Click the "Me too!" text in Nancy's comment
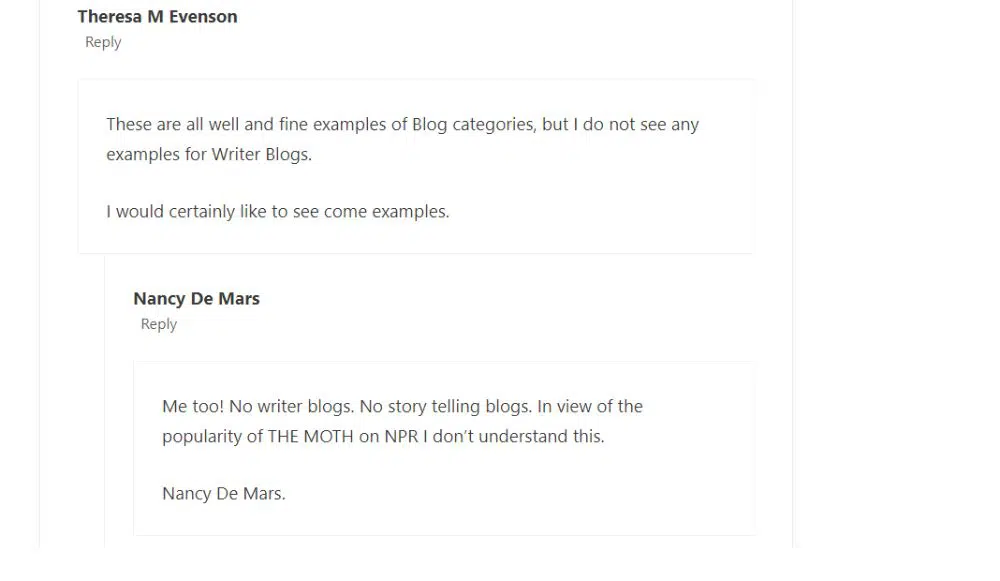This screenshot has width=1000, height=581. click(193, 407)
